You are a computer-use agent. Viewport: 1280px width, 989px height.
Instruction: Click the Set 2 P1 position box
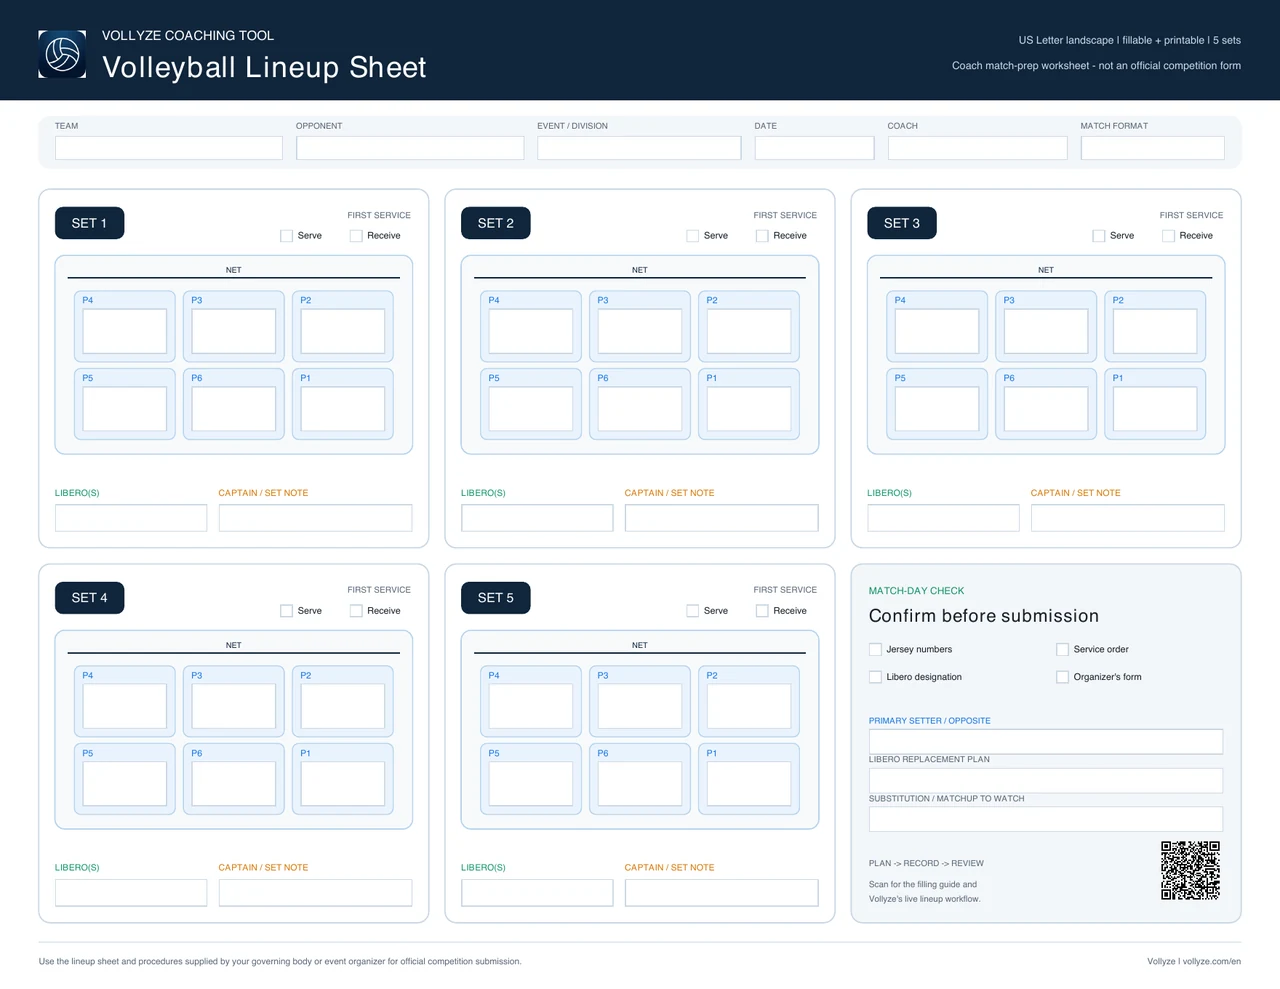pos(749,409)
